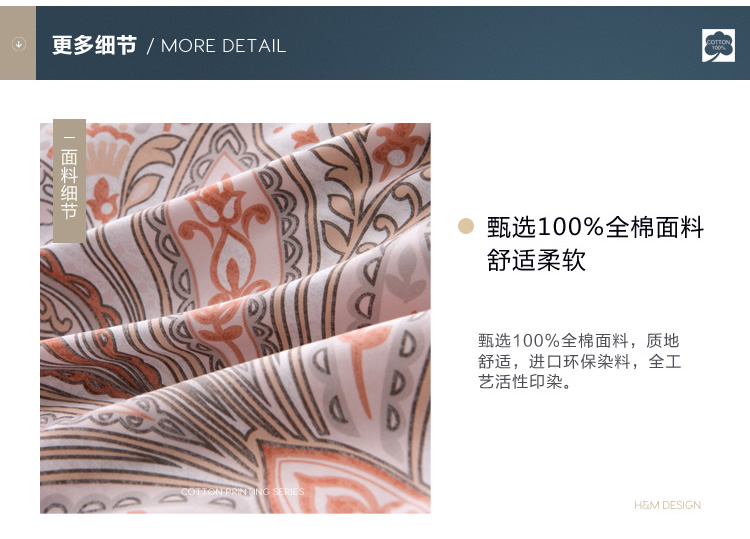Click the MORE DETAIL heading text
This screenshot has height=539, width=750.
click(x=223, y=46)
